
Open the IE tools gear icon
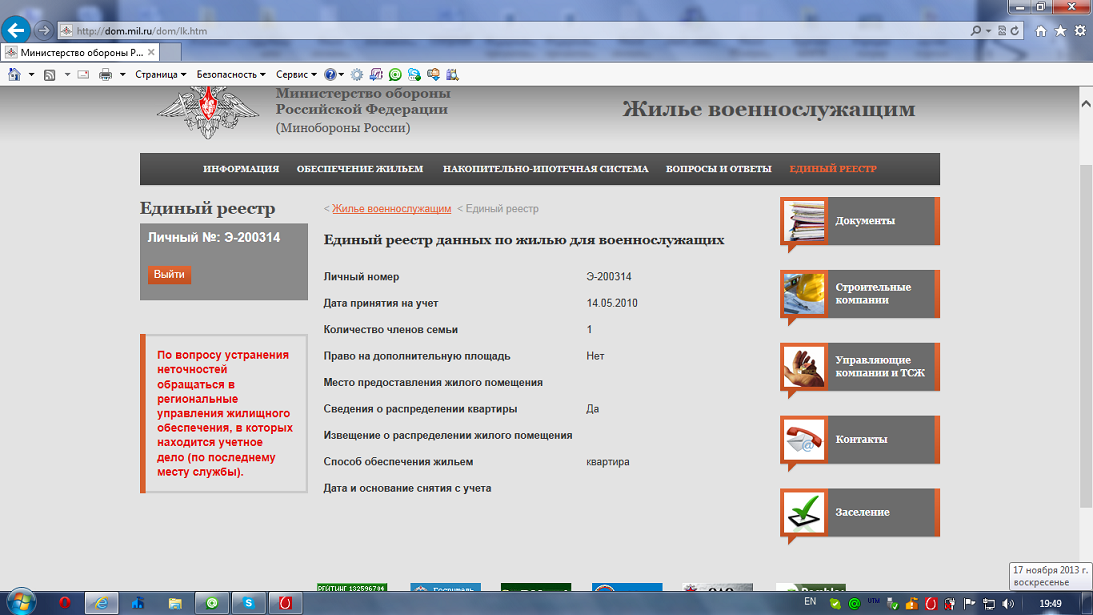(1080, 31)
